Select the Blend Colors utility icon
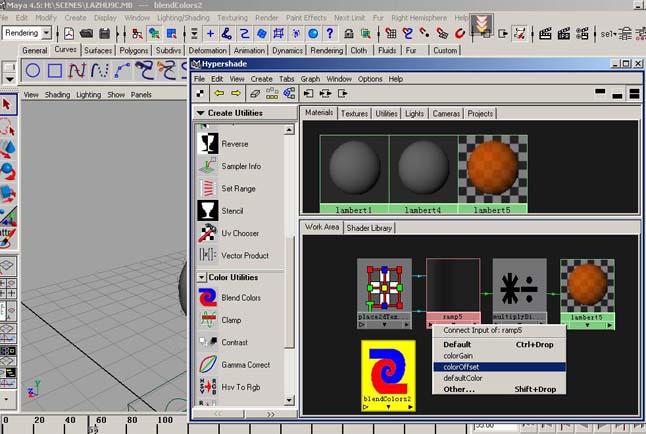The width and height of the screenshot is (646, 434). point(208,298)
